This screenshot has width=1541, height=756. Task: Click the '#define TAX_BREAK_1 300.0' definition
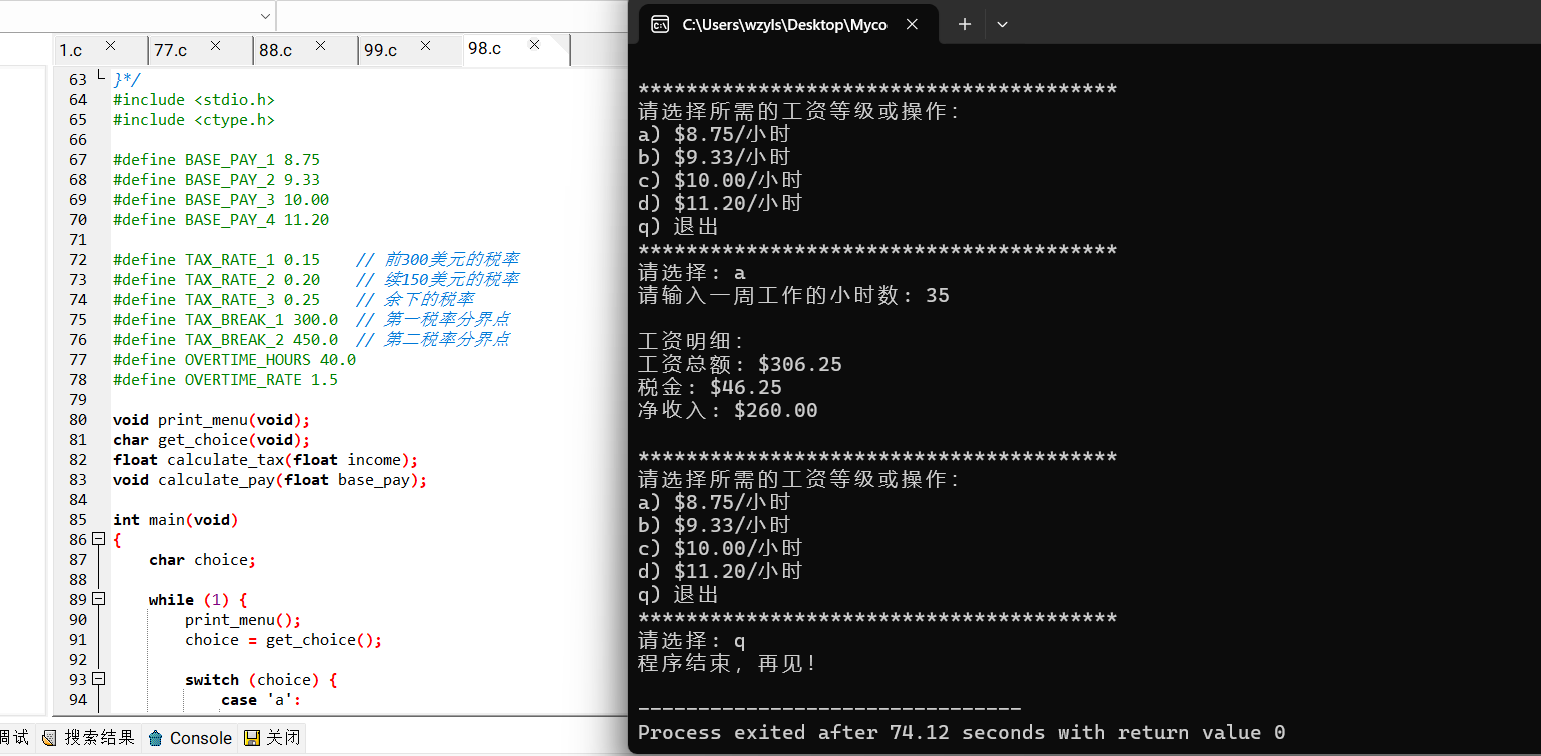[225, 320]
